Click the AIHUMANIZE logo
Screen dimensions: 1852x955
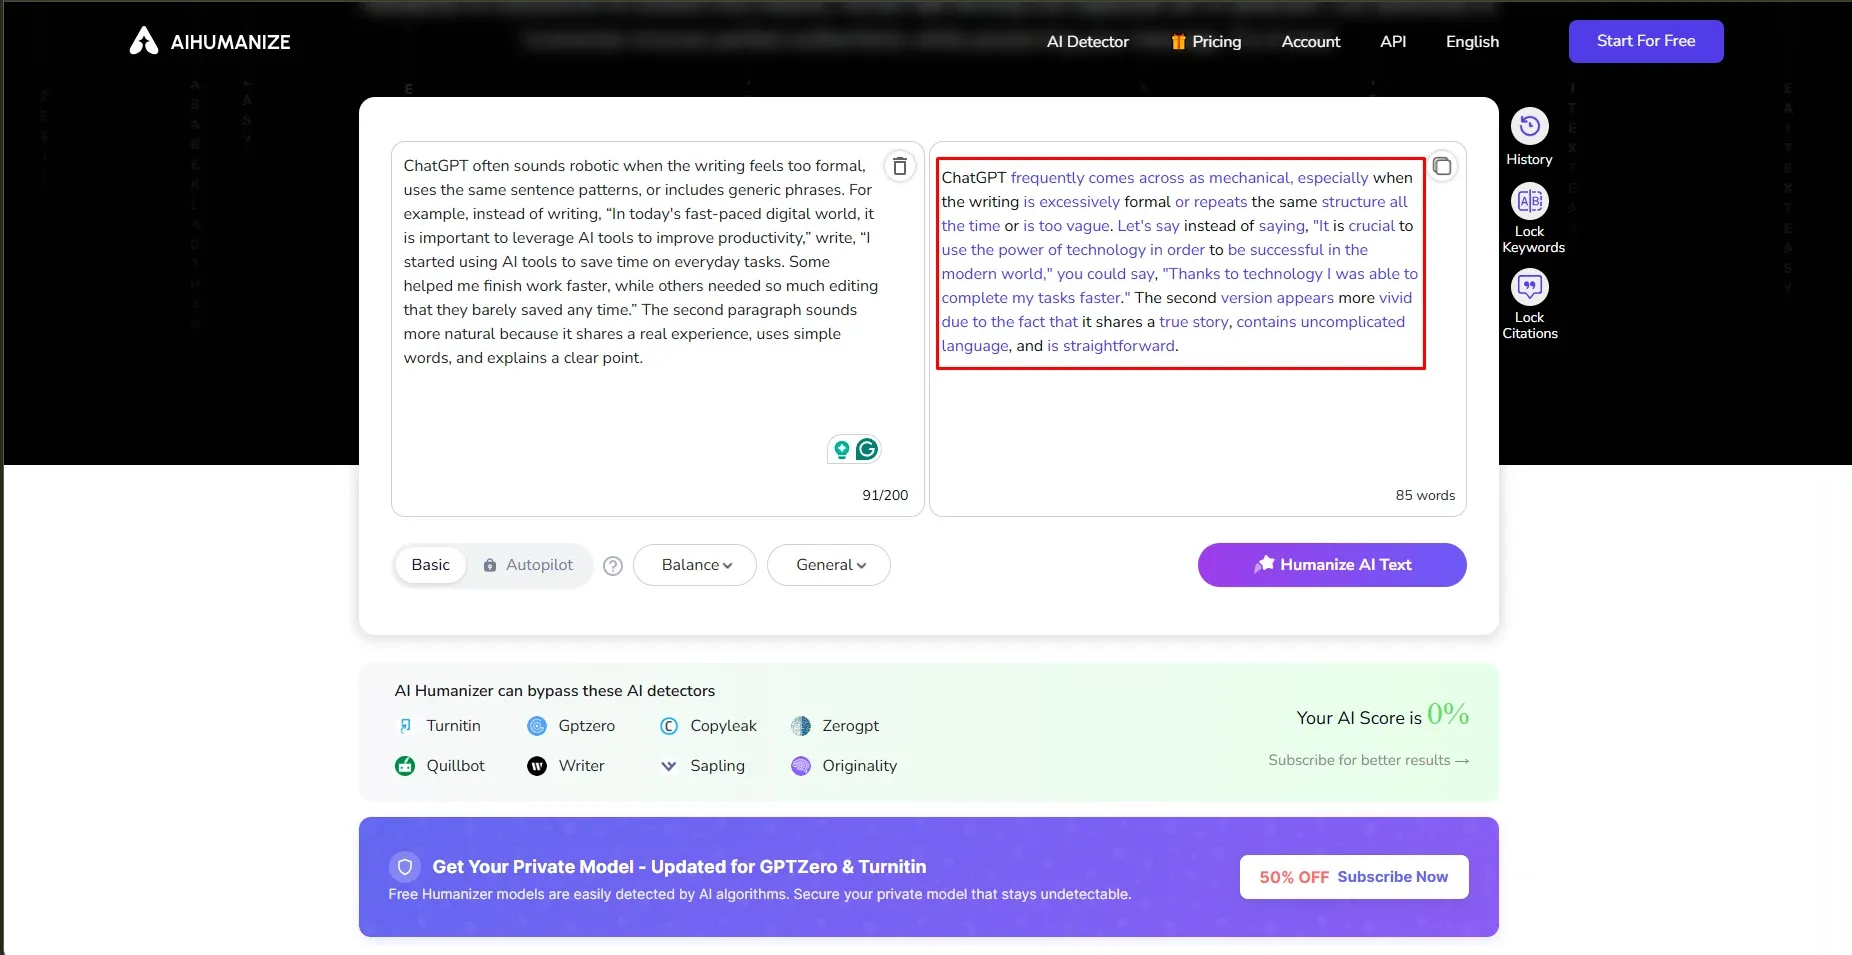pyautogui.click(x=210, y=41)
